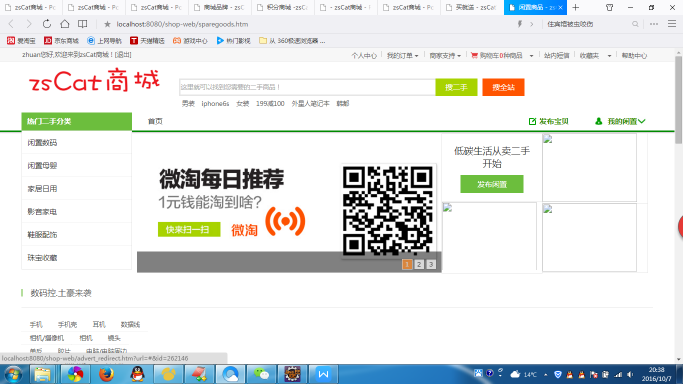Click the orange 搜全站 button
Image resolution: width=683 pixels, height=384 pixels.
pos(503,87)
